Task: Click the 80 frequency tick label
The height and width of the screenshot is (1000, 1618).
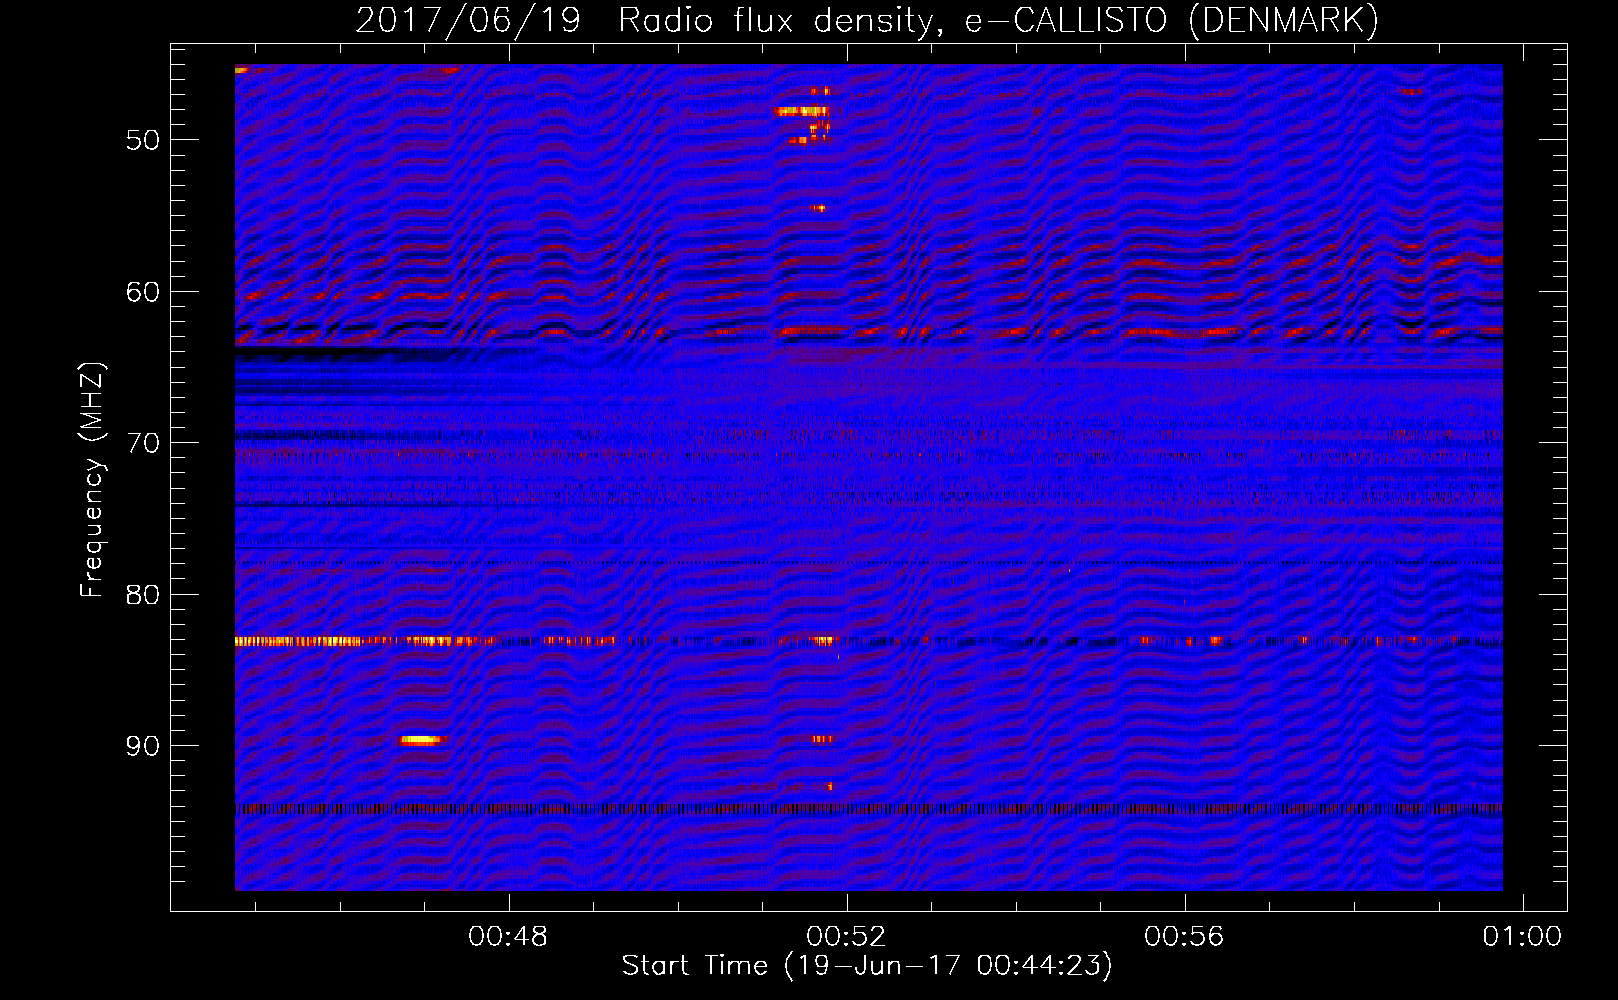Action: [143, 595]
